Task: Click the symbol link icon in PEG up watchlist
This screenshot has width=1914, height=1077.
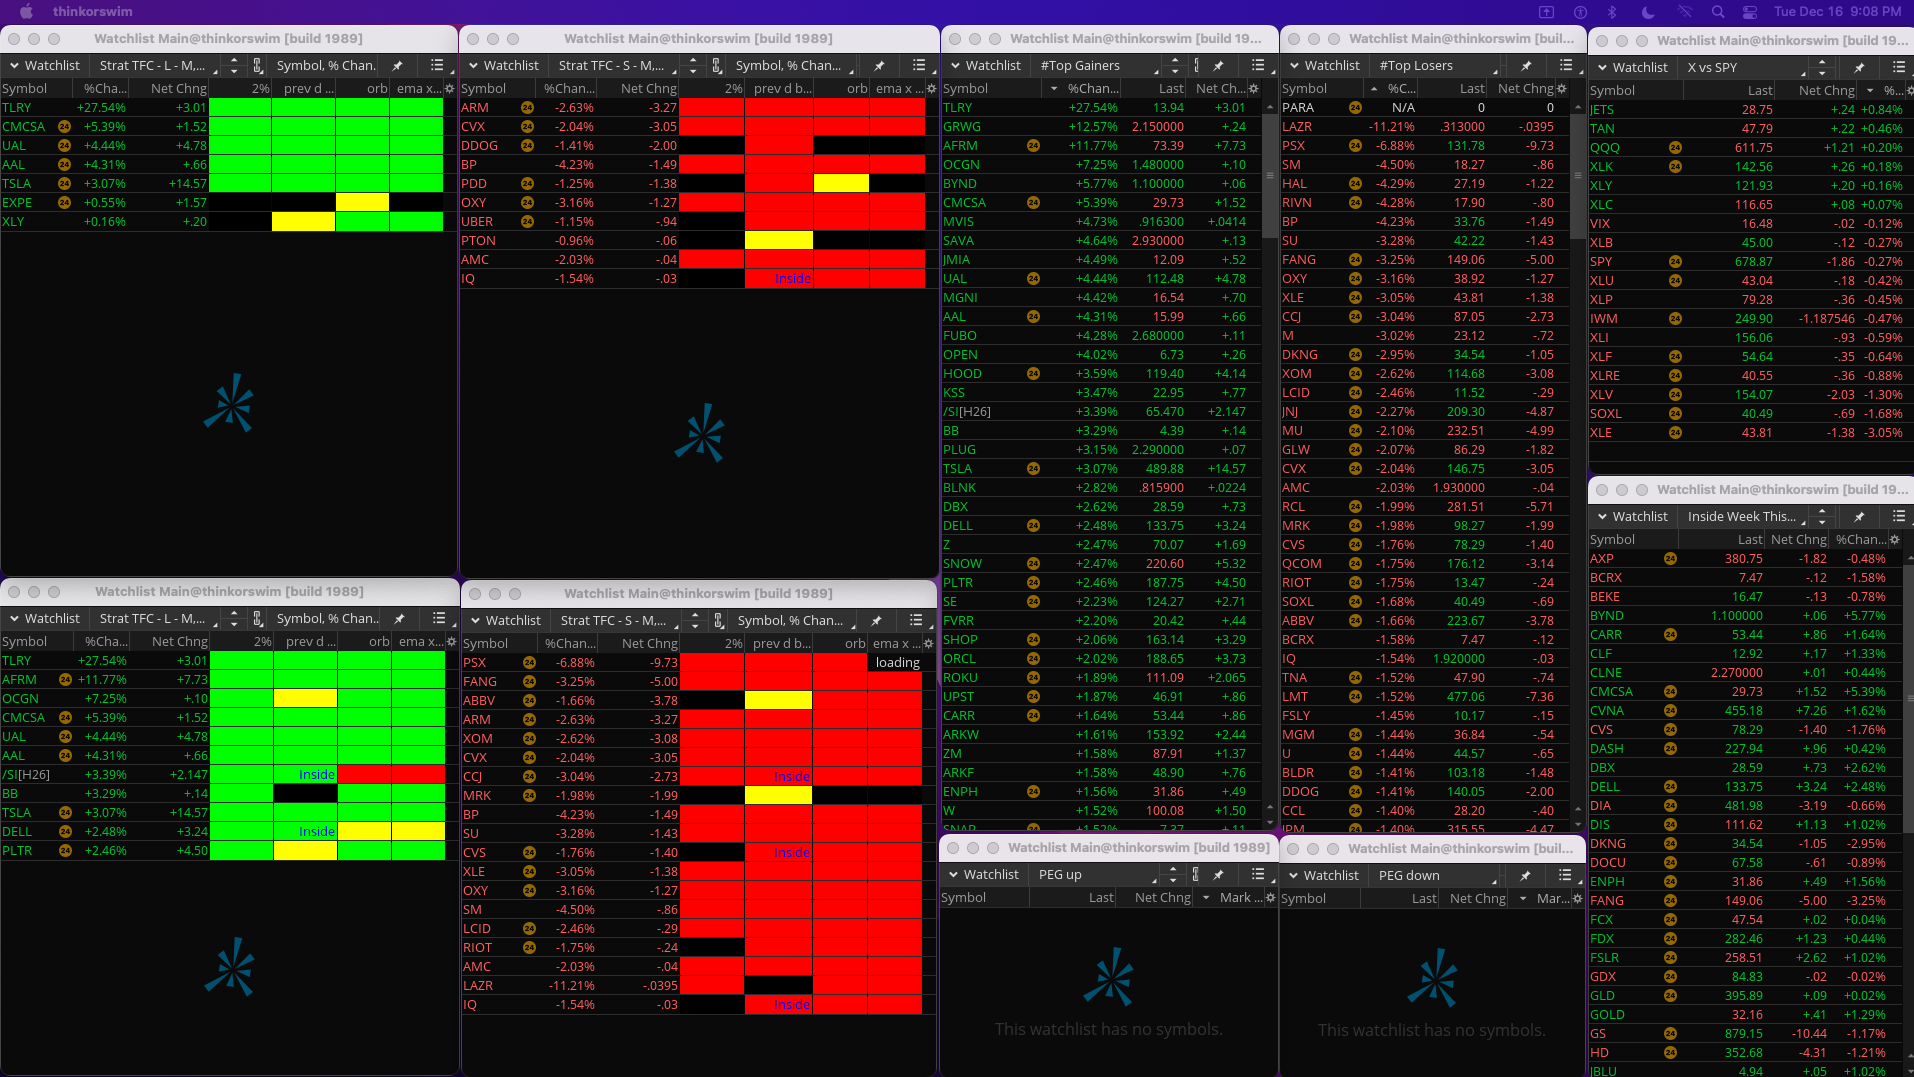Action: [x=1196, y=875]
